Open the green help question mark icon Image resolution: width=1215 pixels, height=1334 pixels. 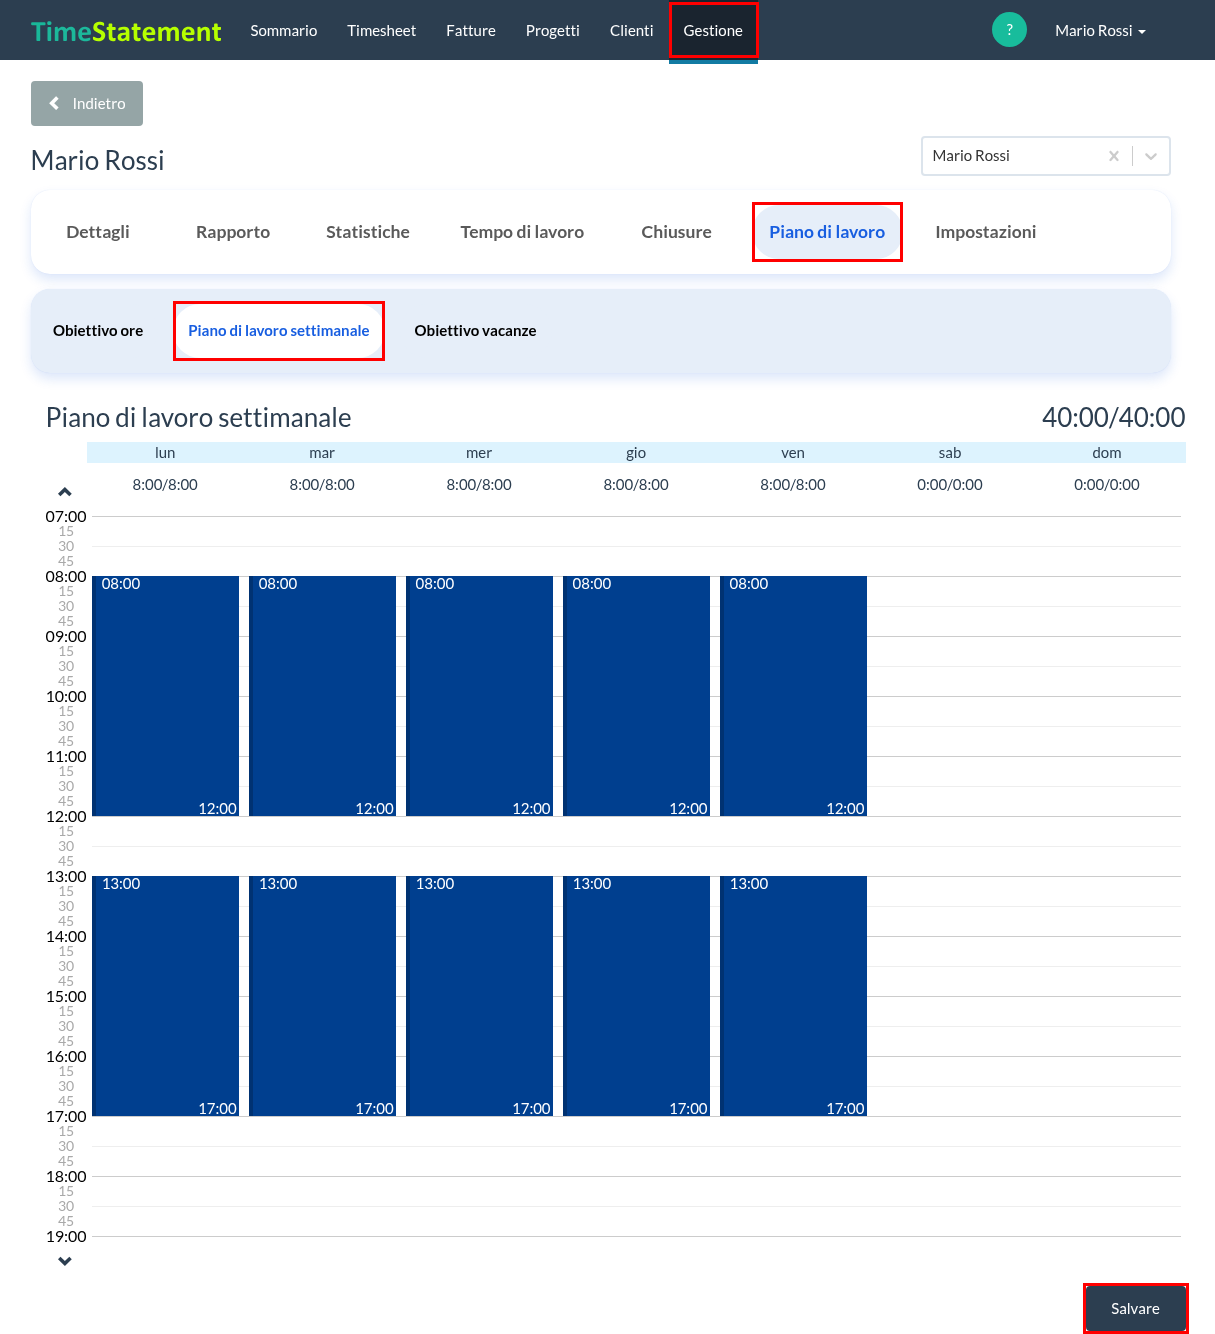[x=1009, y=30]
